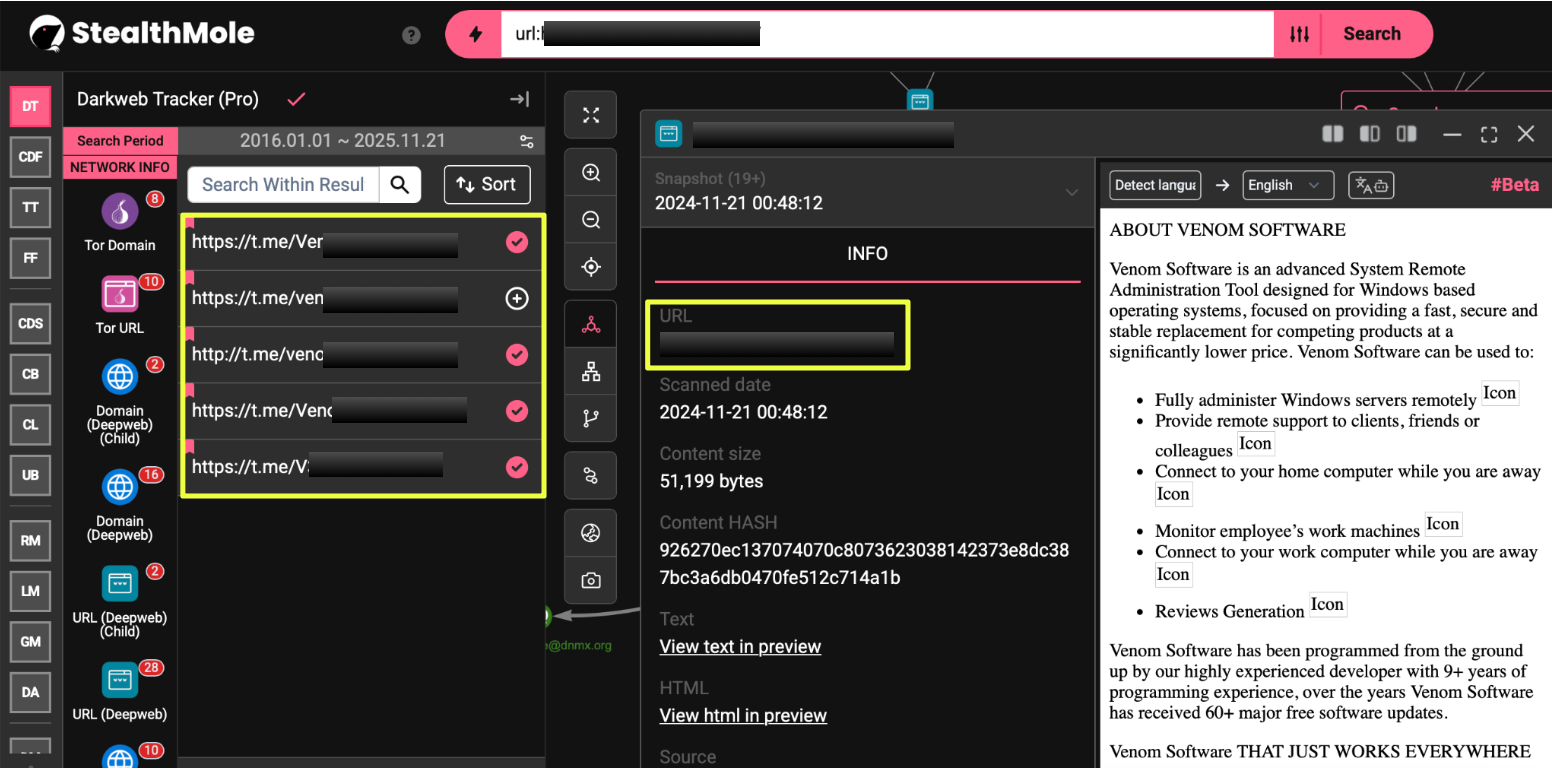Click the translate icon in preview panel

pos(1371,185)
